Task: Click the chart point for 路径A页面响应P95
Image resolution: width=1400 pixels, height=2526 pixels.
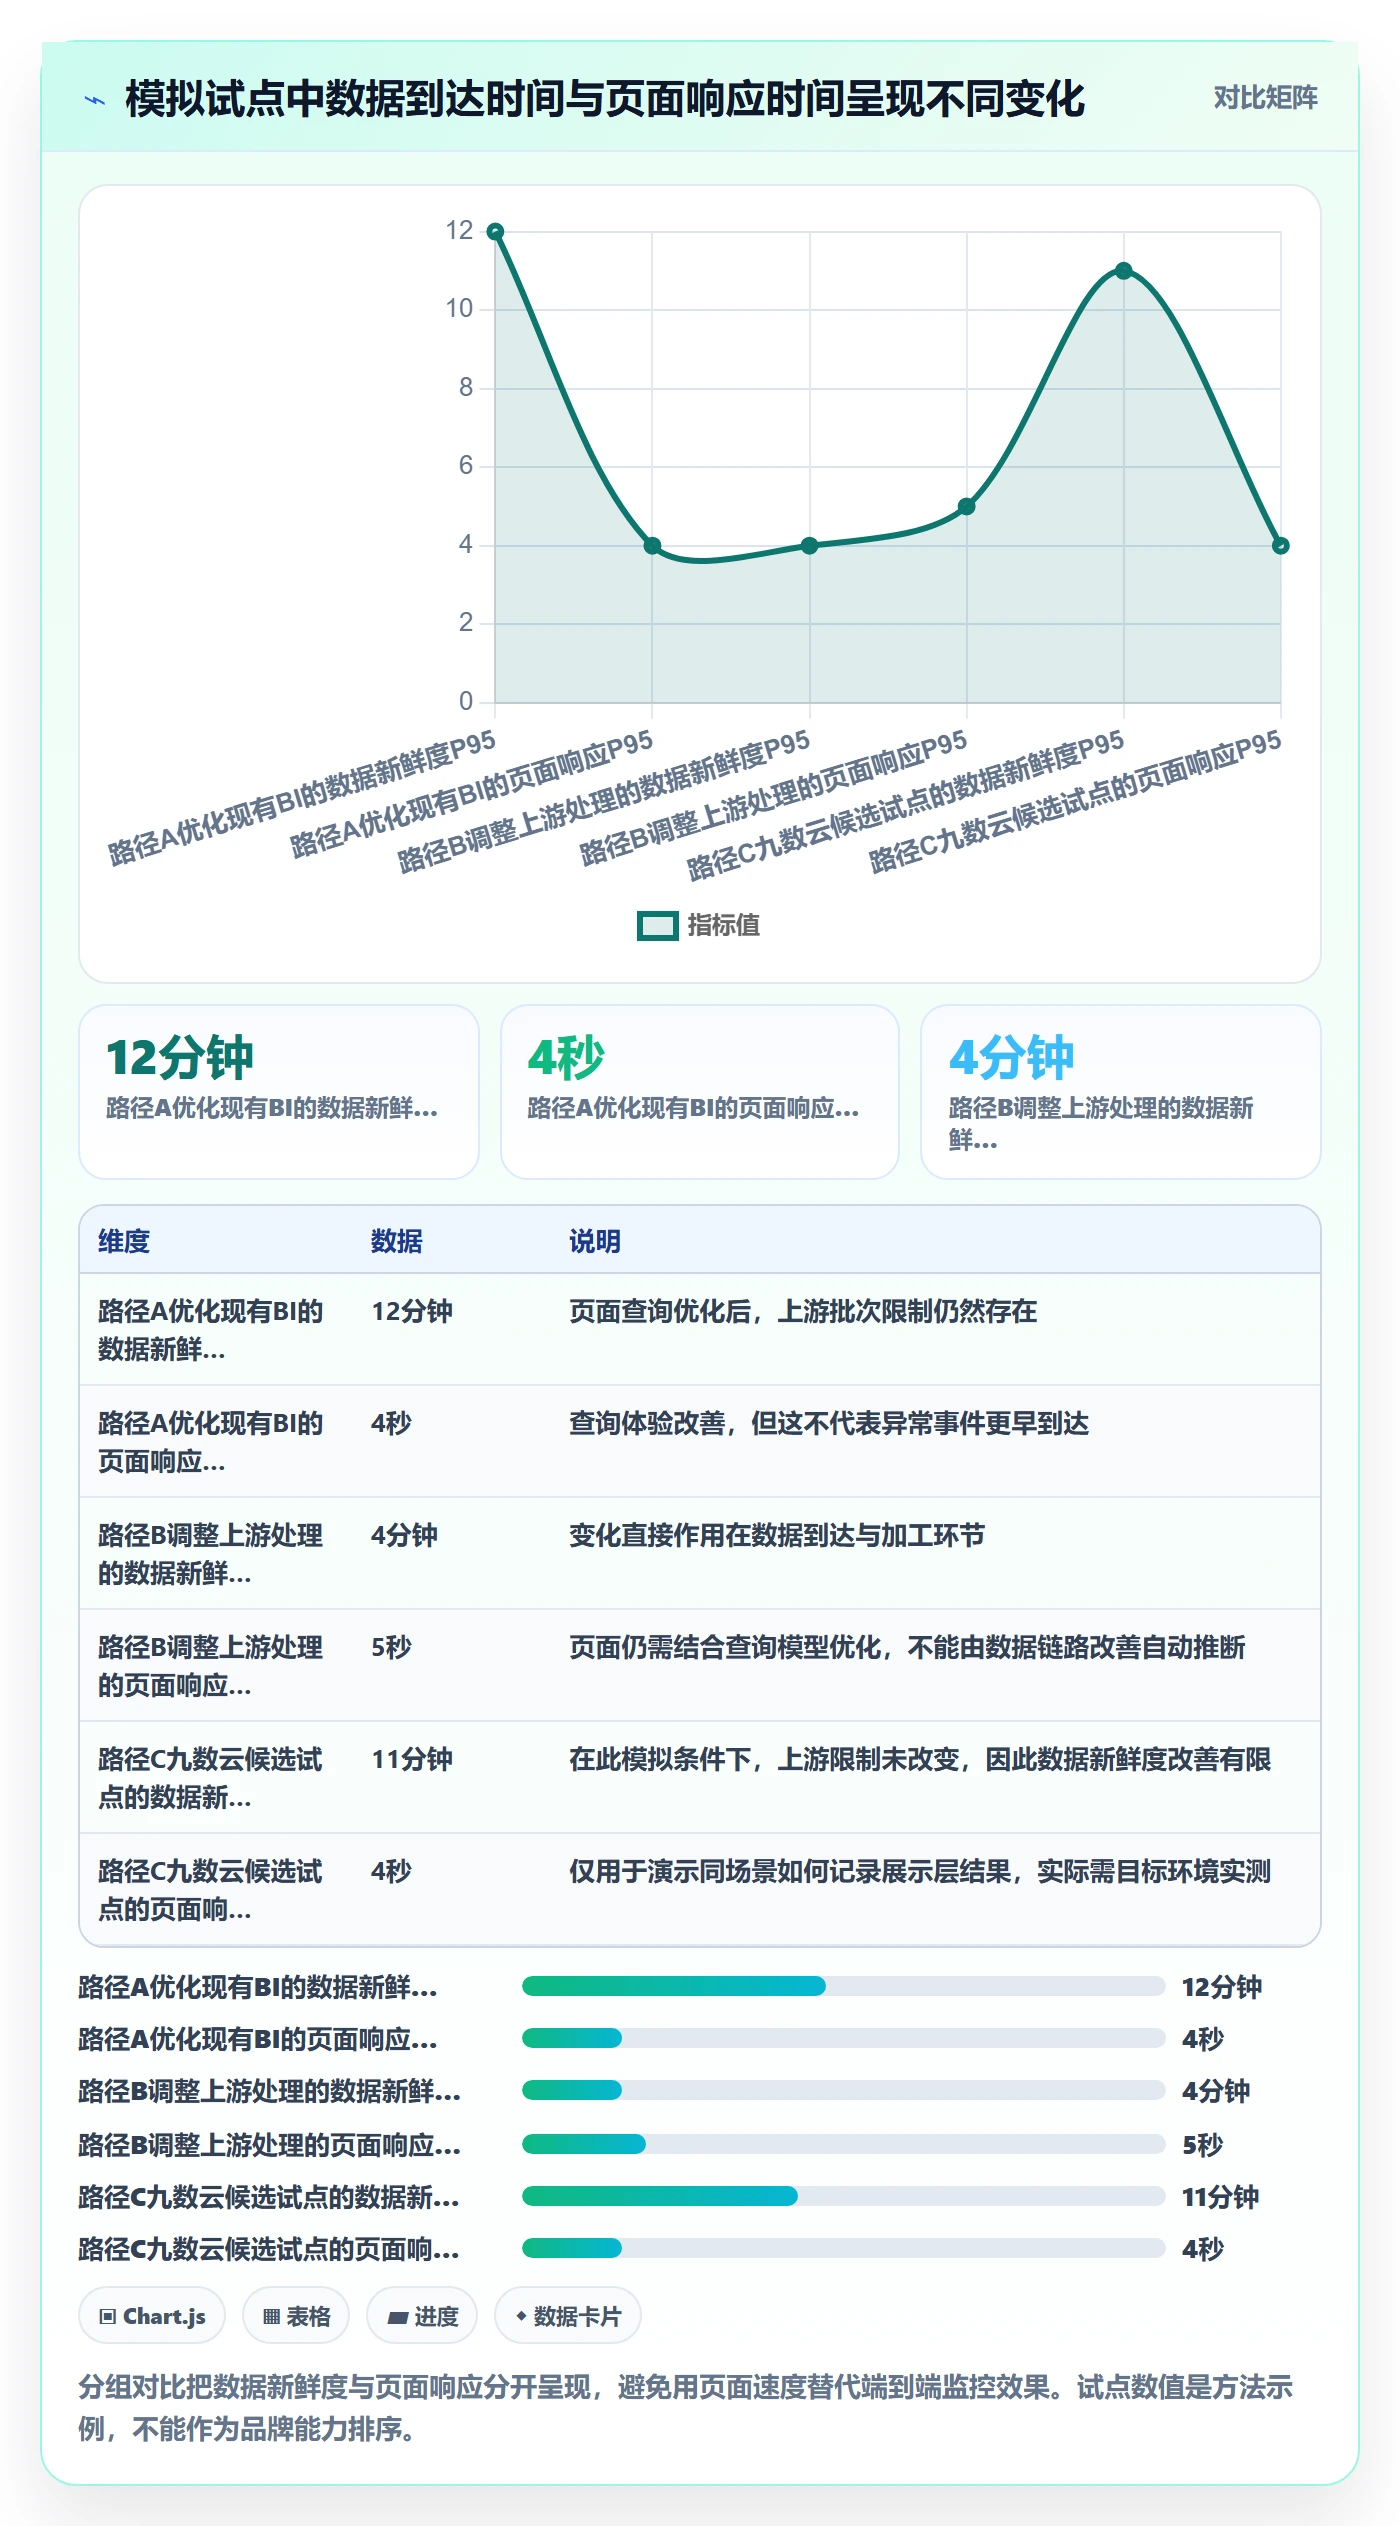Action: (652, 546)
